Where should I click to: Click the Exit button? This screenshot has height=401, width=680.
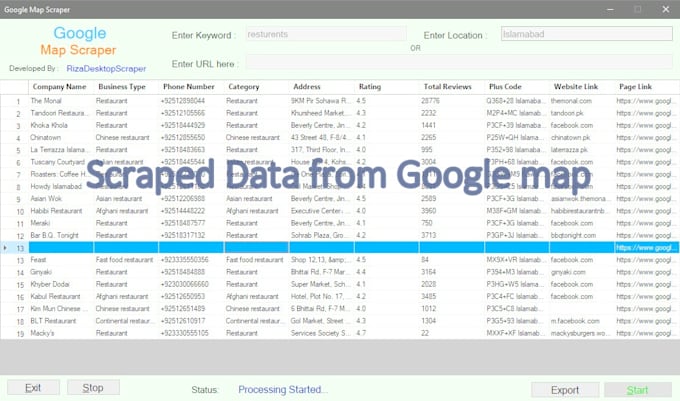[x=33, y=388]
